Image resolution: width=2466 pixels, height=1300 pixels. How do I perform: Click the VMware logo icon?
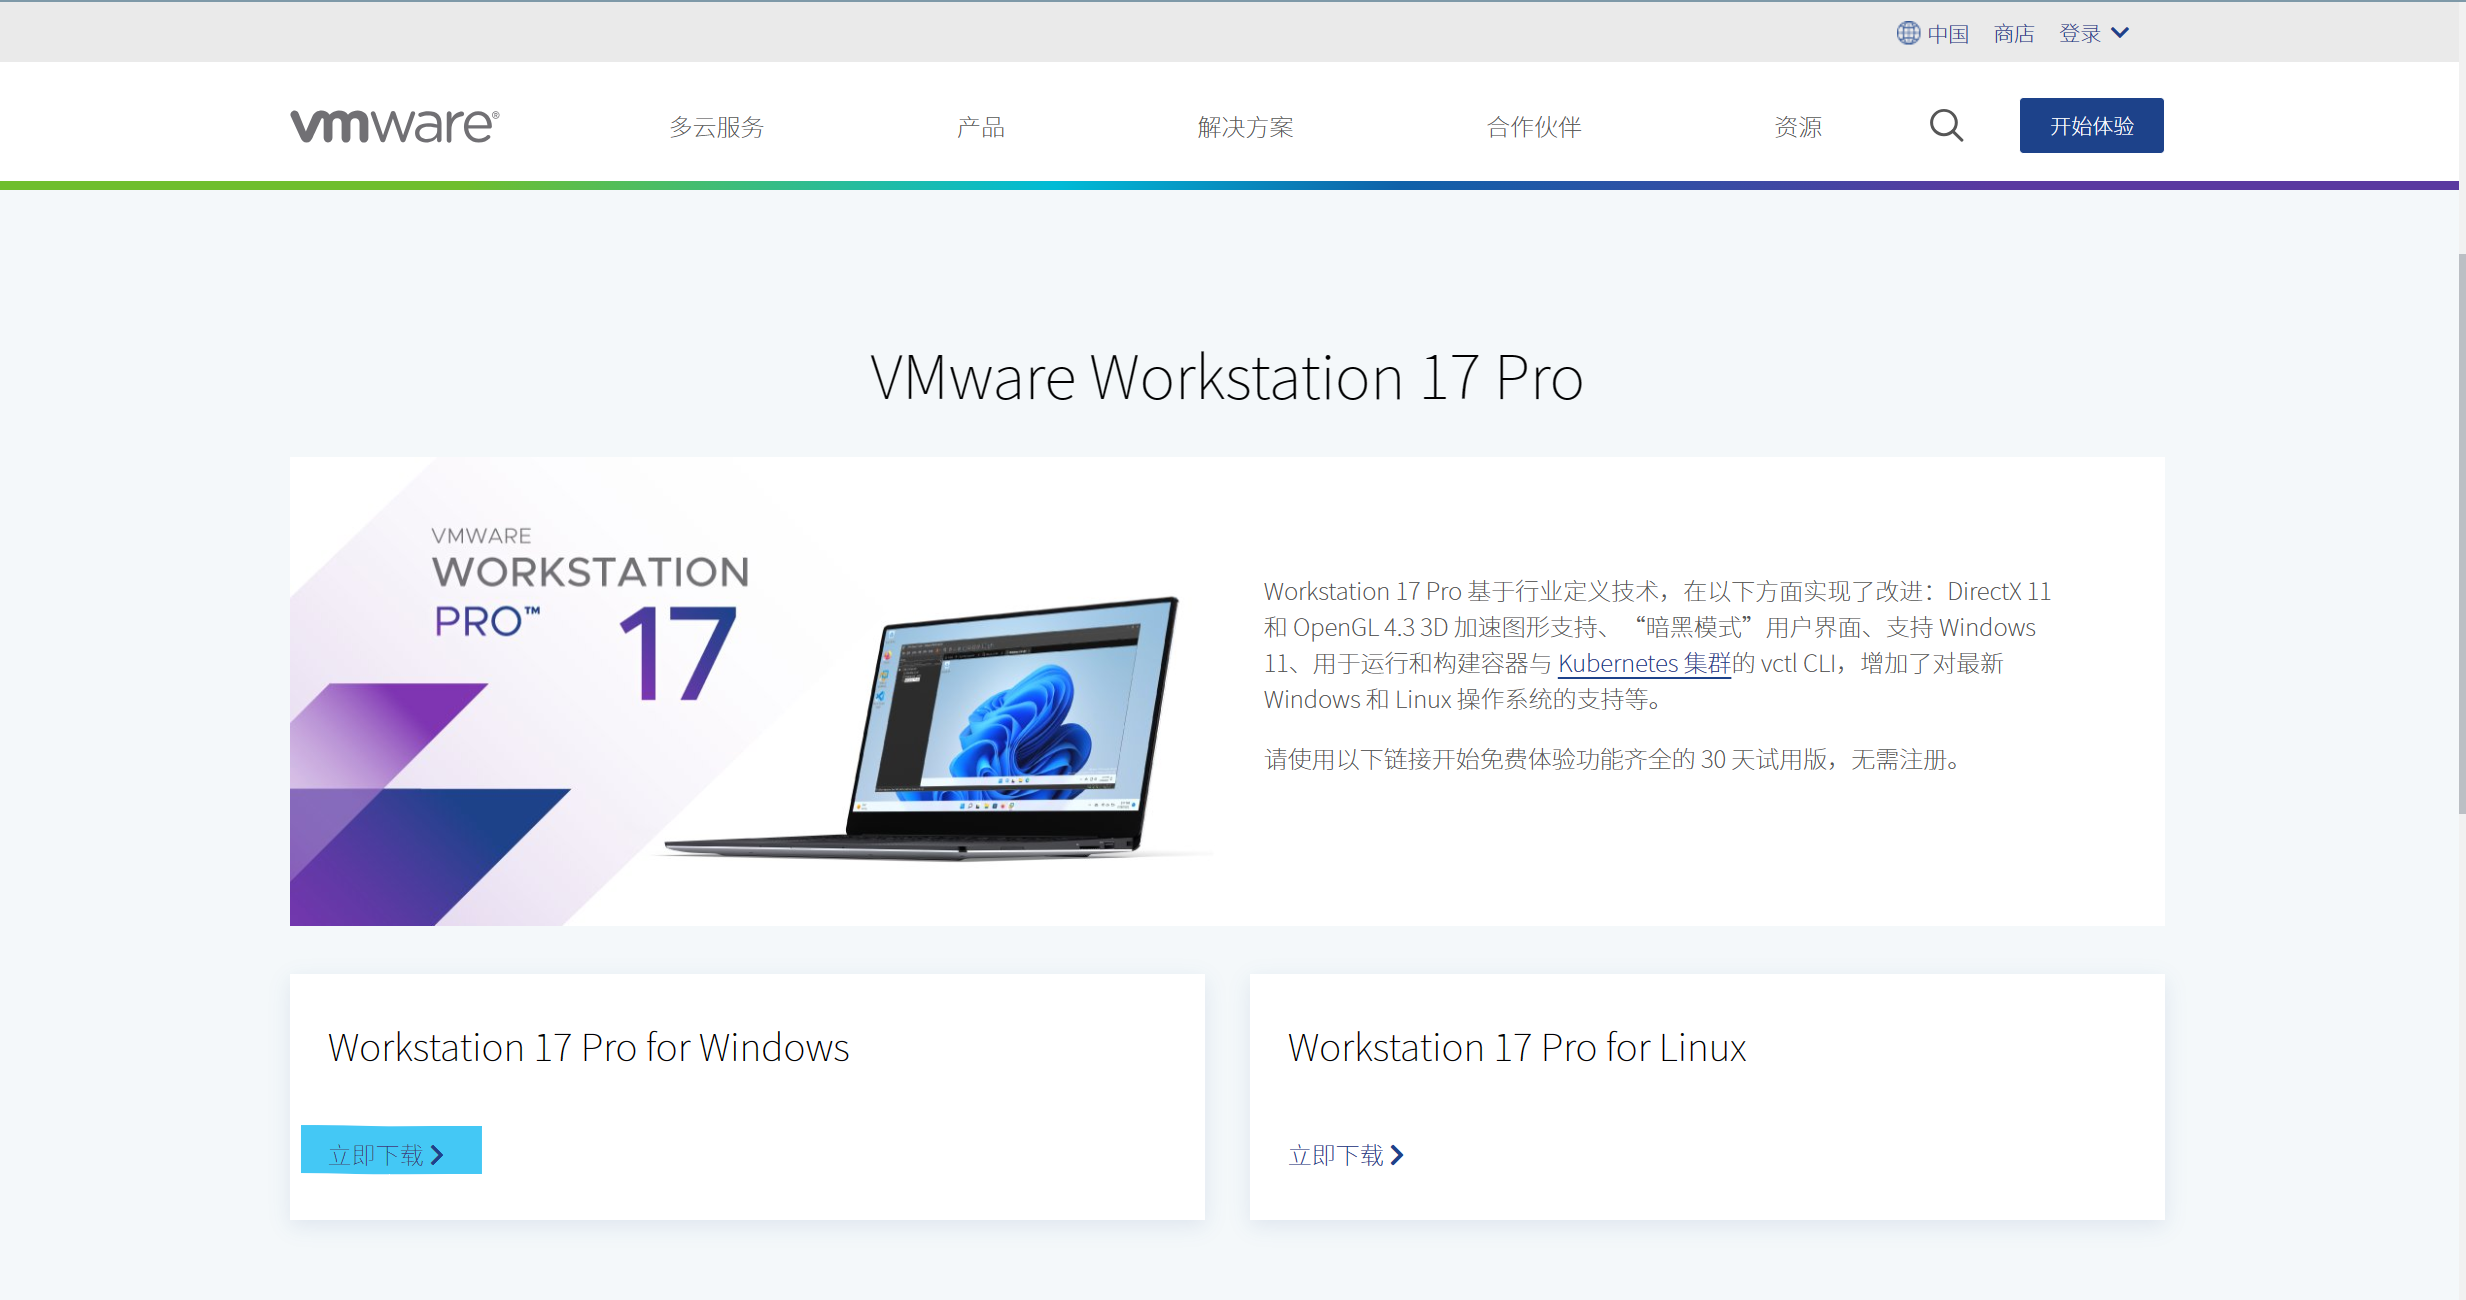point(396,126)
